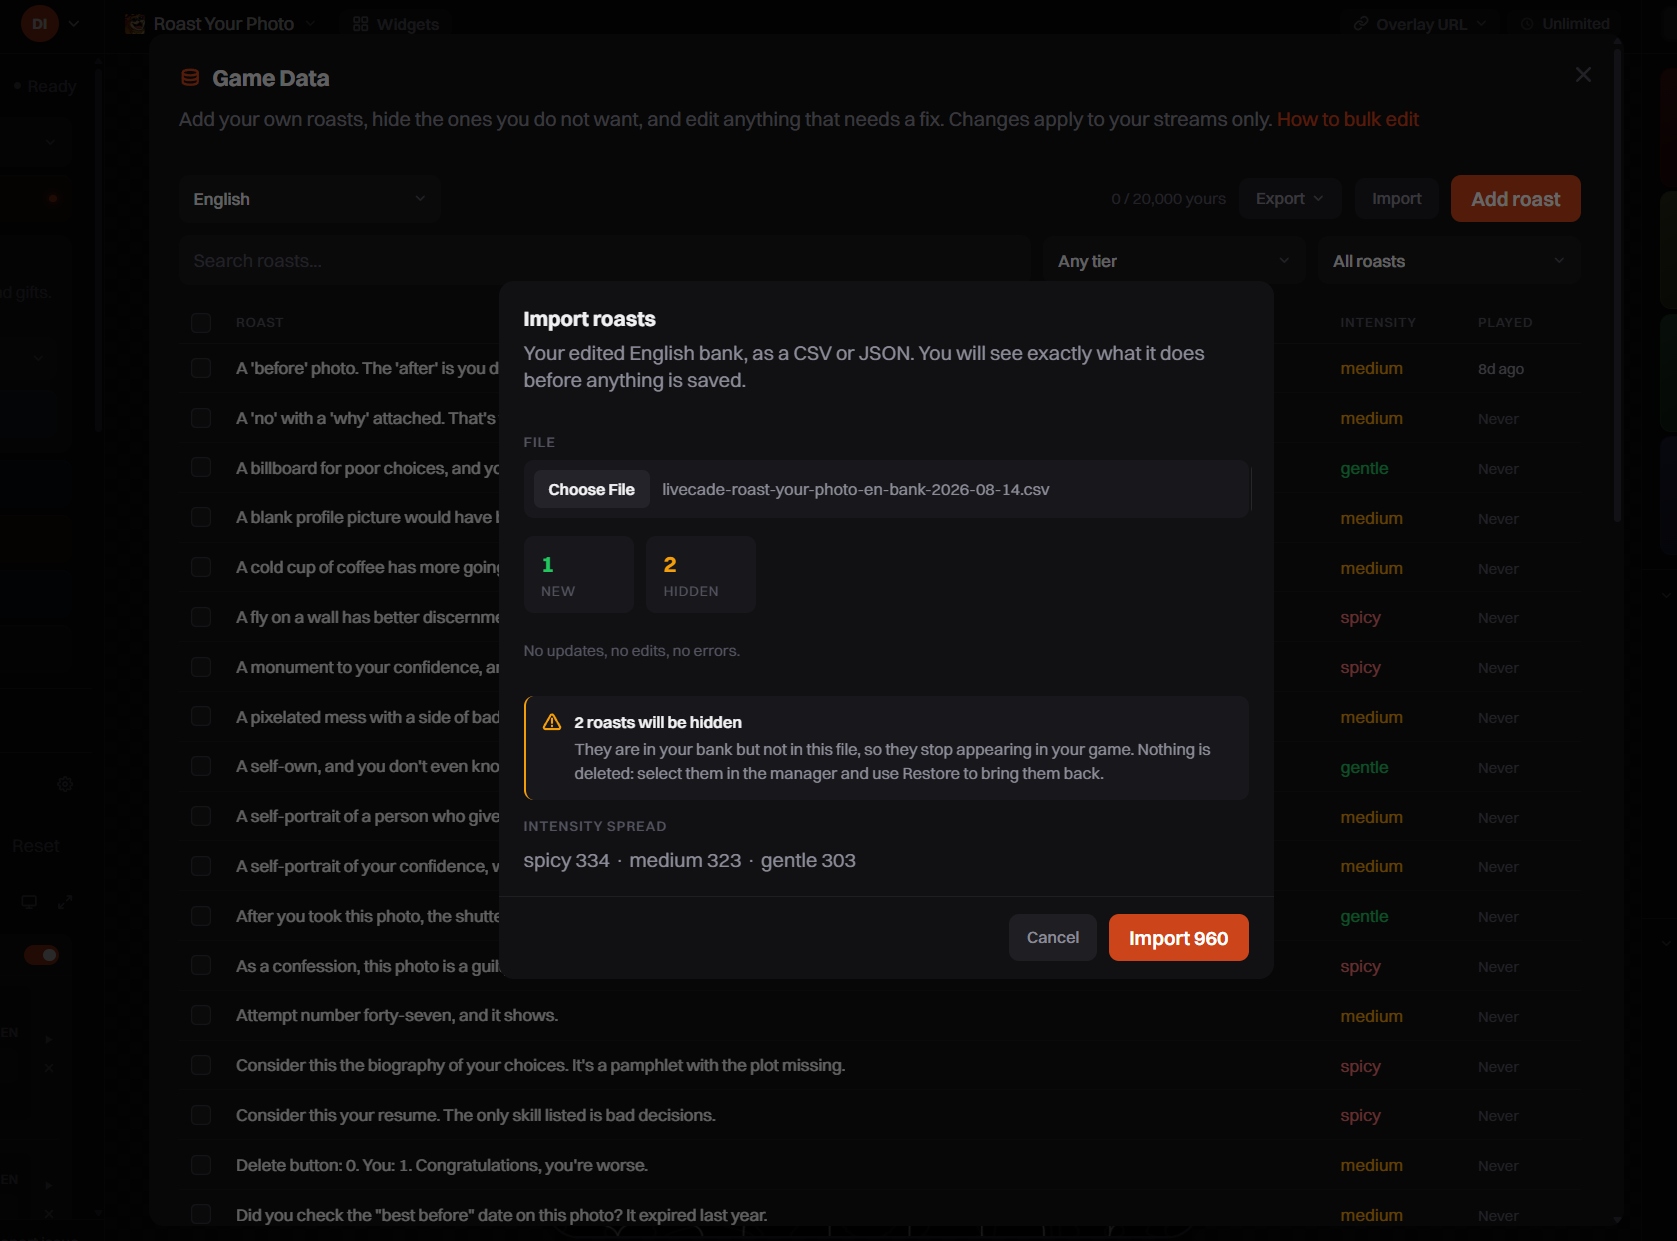Toggle the red switch in sidebar
The width and height of the screenshot is (1677, 1241).
tap(42, 955)
